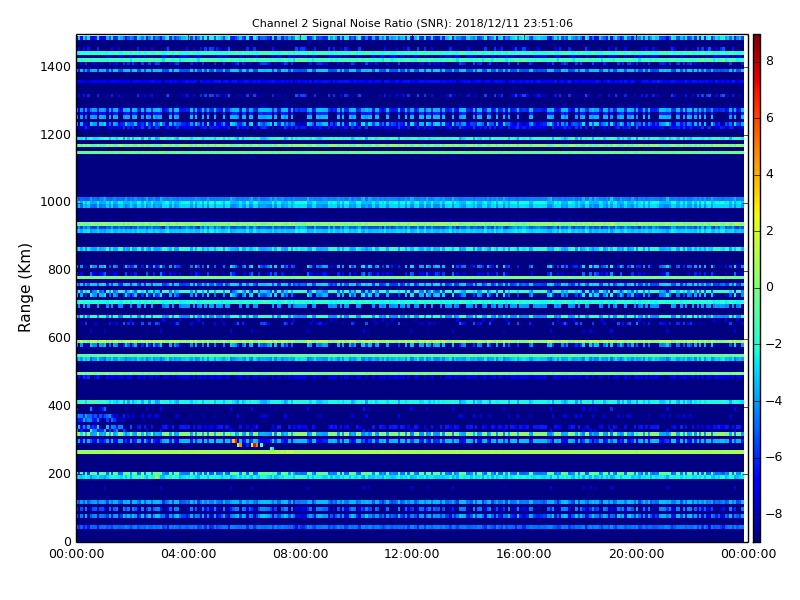Click the 04:00:00 time axis label
This screenshot has height=600, width=800.
189,554
